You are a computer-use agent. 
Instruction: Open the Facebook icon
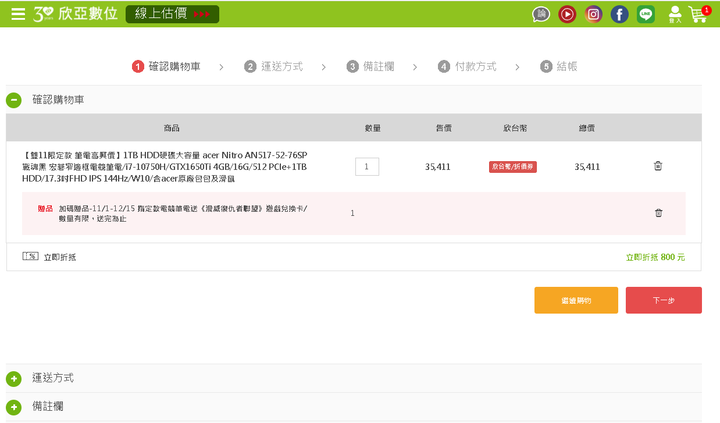(x=619, y=15)
